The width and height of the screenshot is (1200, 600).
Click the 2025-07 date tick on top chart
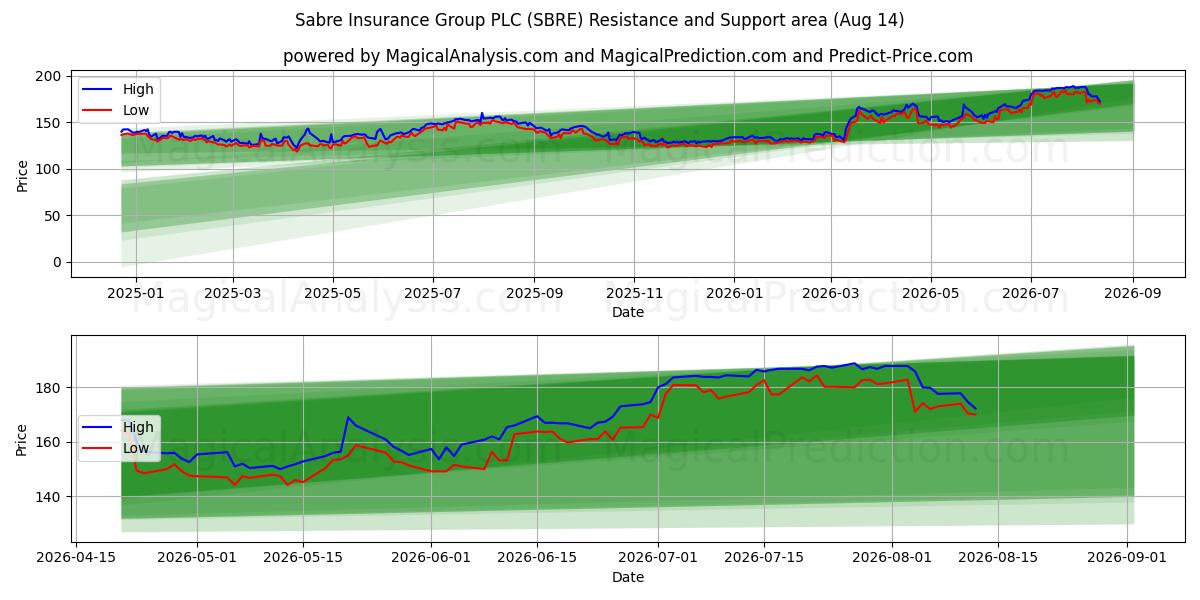coord(433,294)
